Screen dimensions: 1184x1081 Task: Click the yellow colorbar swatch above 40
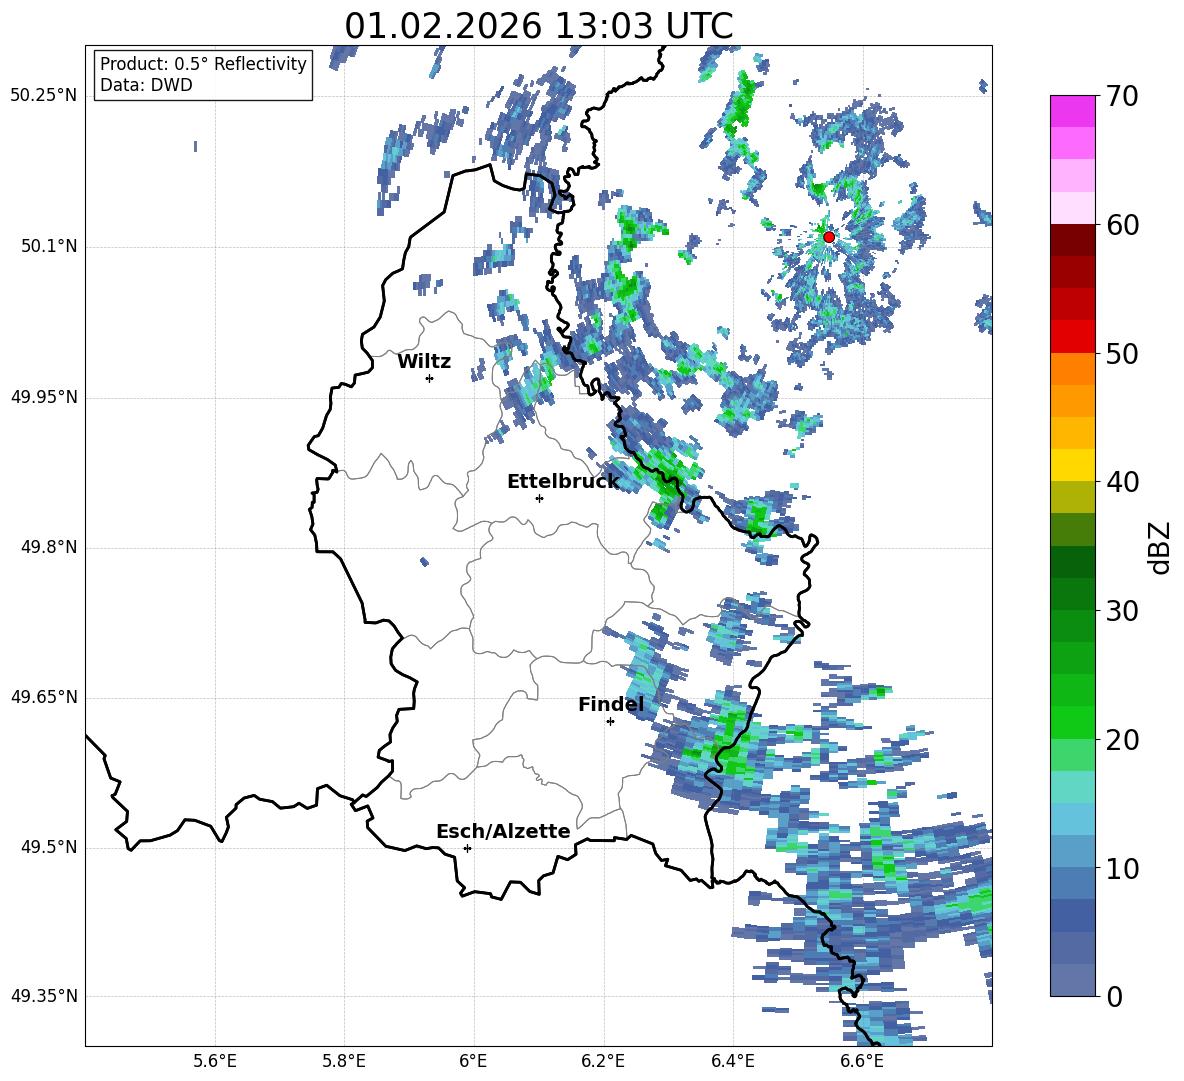click(1073, 465)
